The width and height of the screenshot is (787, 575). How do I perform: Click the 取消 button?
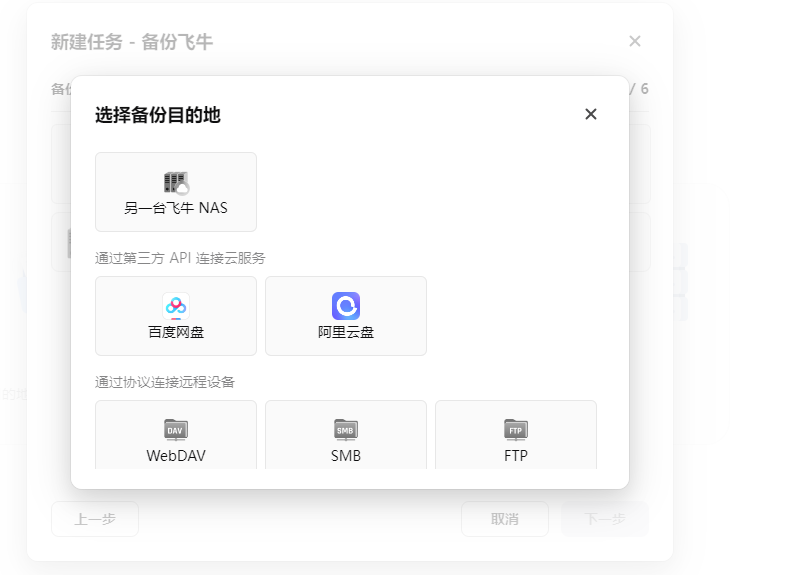point(504,519)
